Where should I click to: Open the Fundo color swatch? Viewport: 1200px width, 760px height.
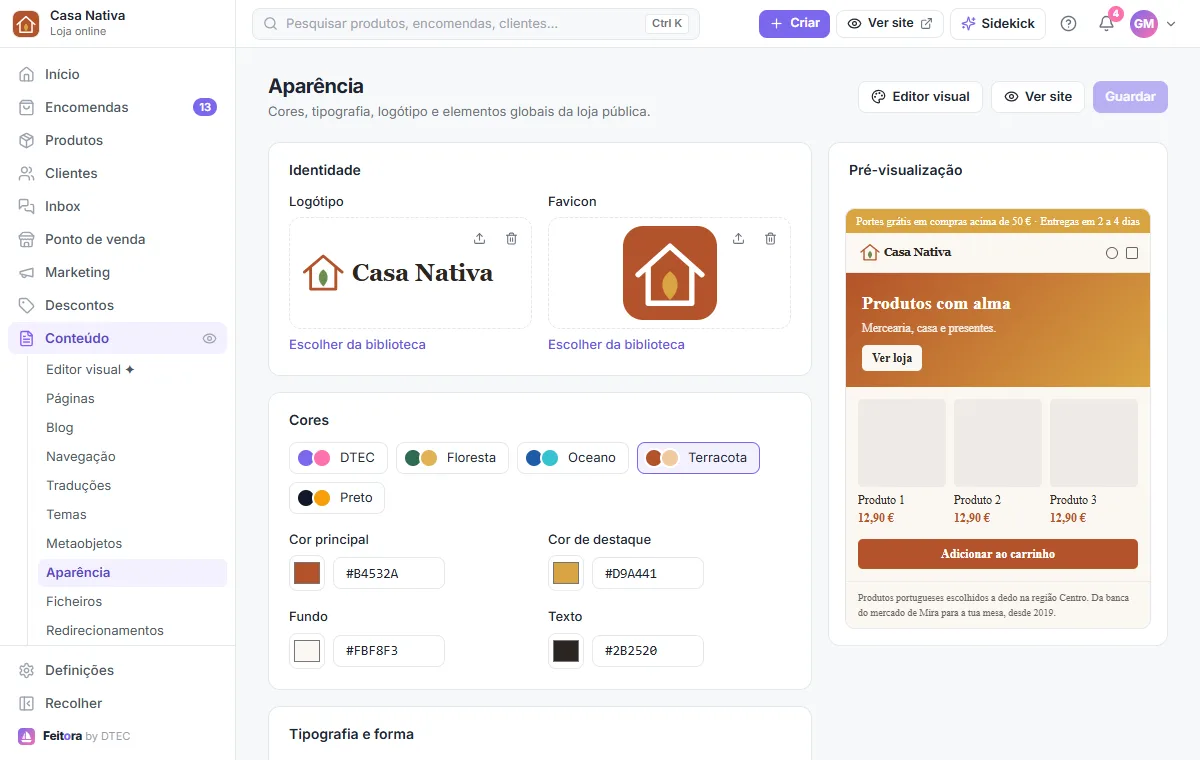tap(307, 650)
